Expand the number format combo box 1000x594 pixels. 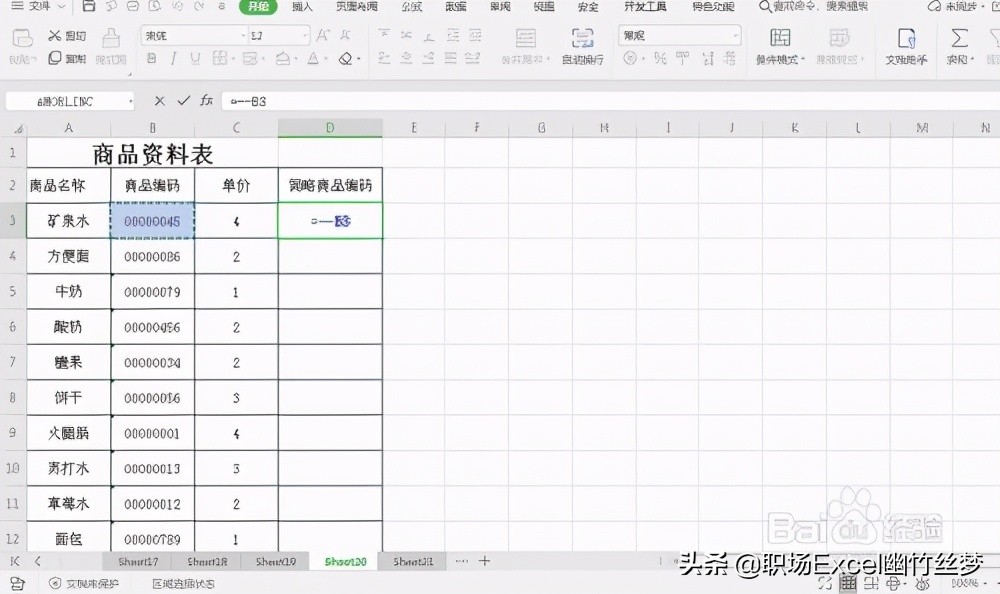[736, 36]
